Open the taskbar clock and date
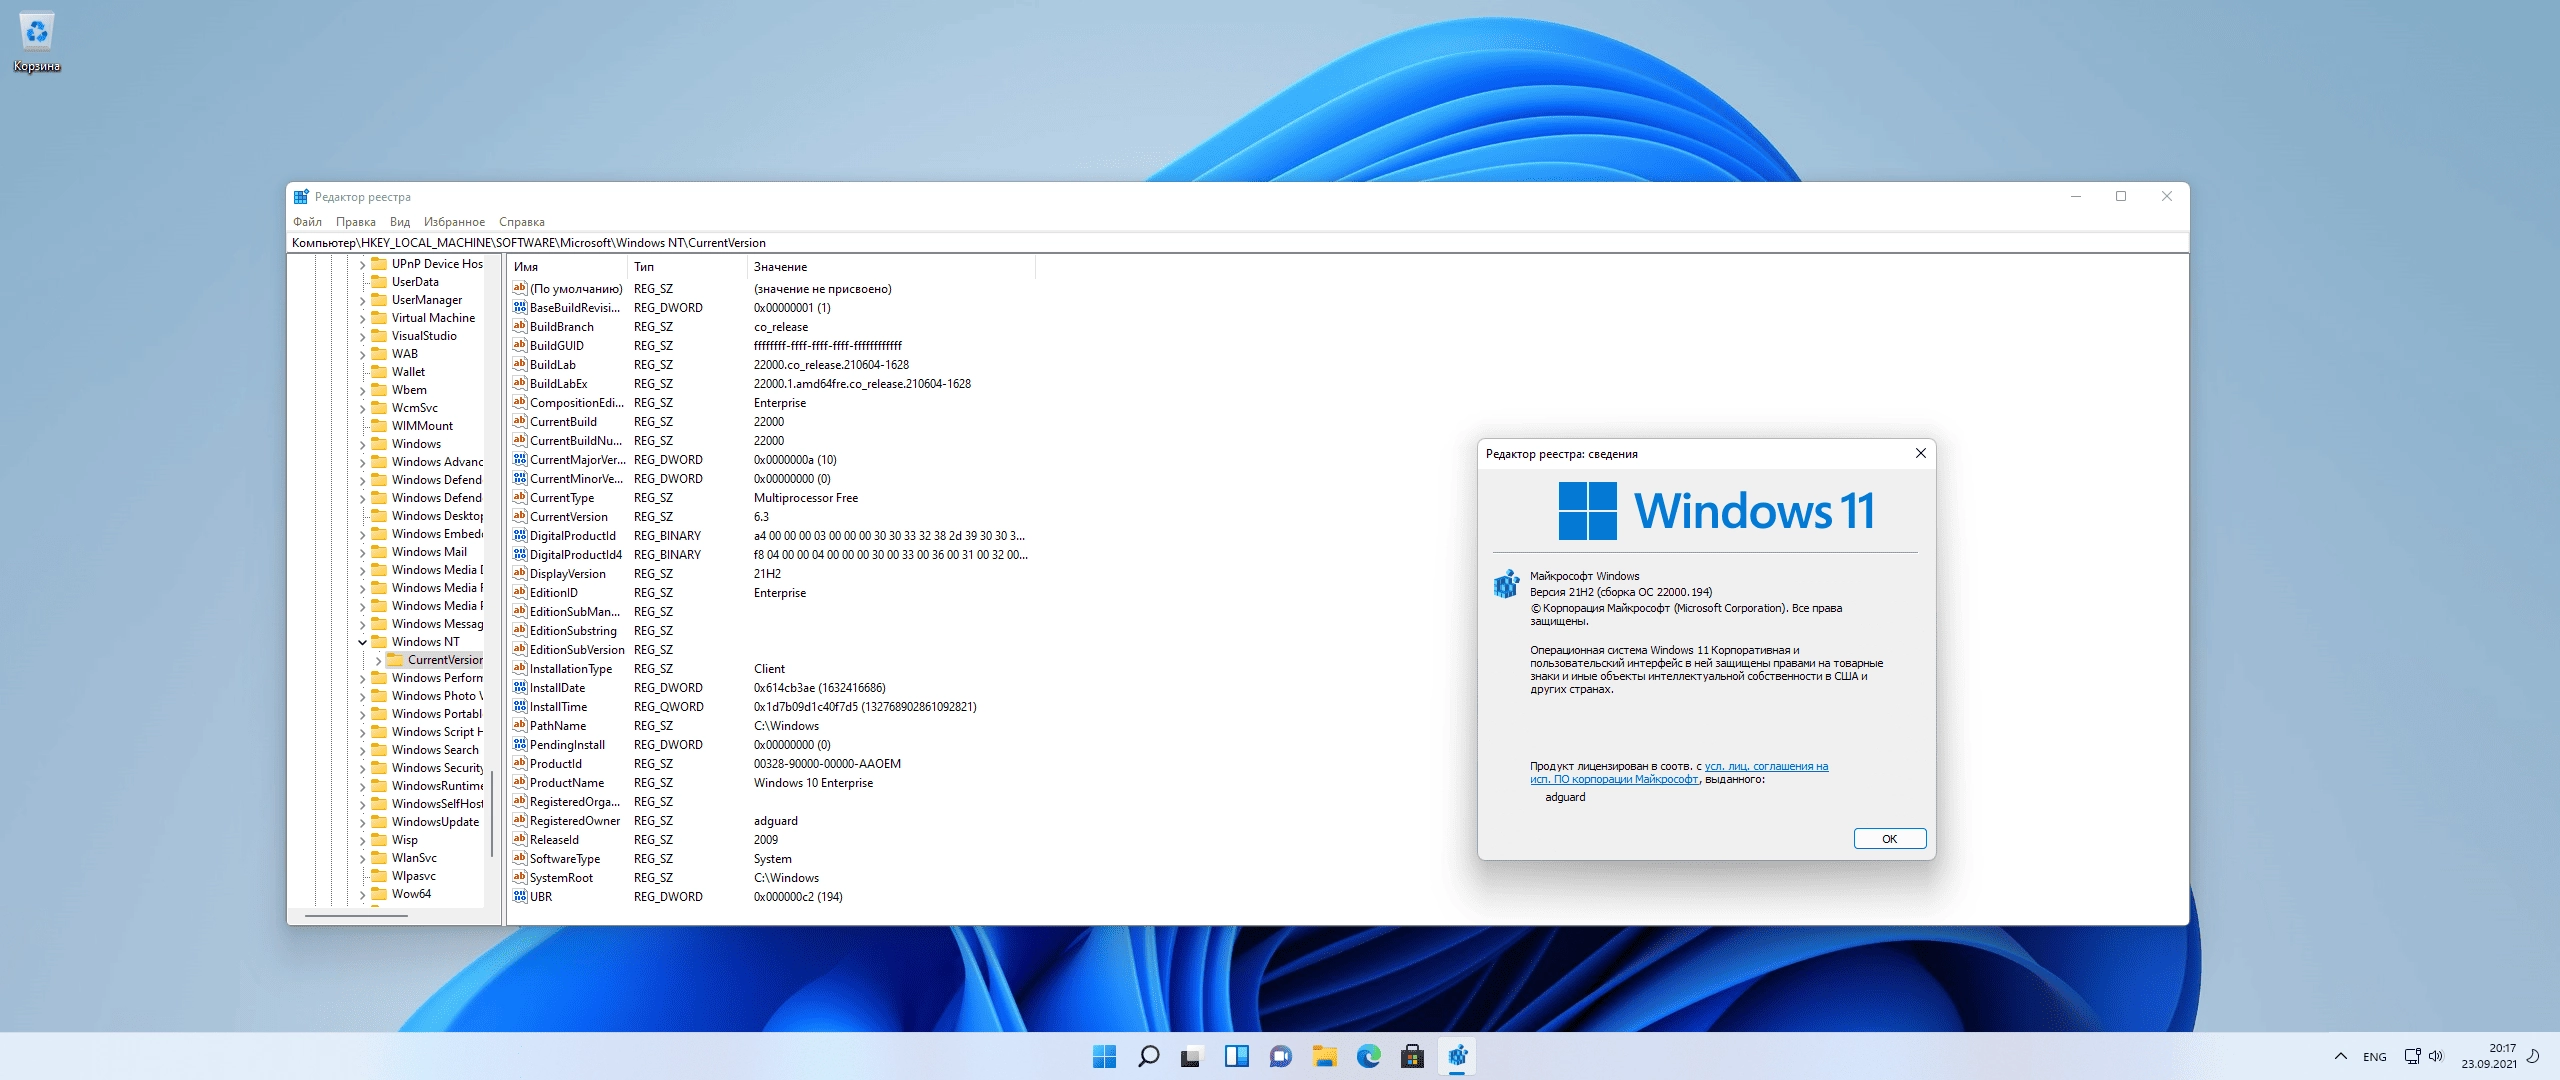The height and width of the screenshot is (1080, 2560). pos(2489,1056)
